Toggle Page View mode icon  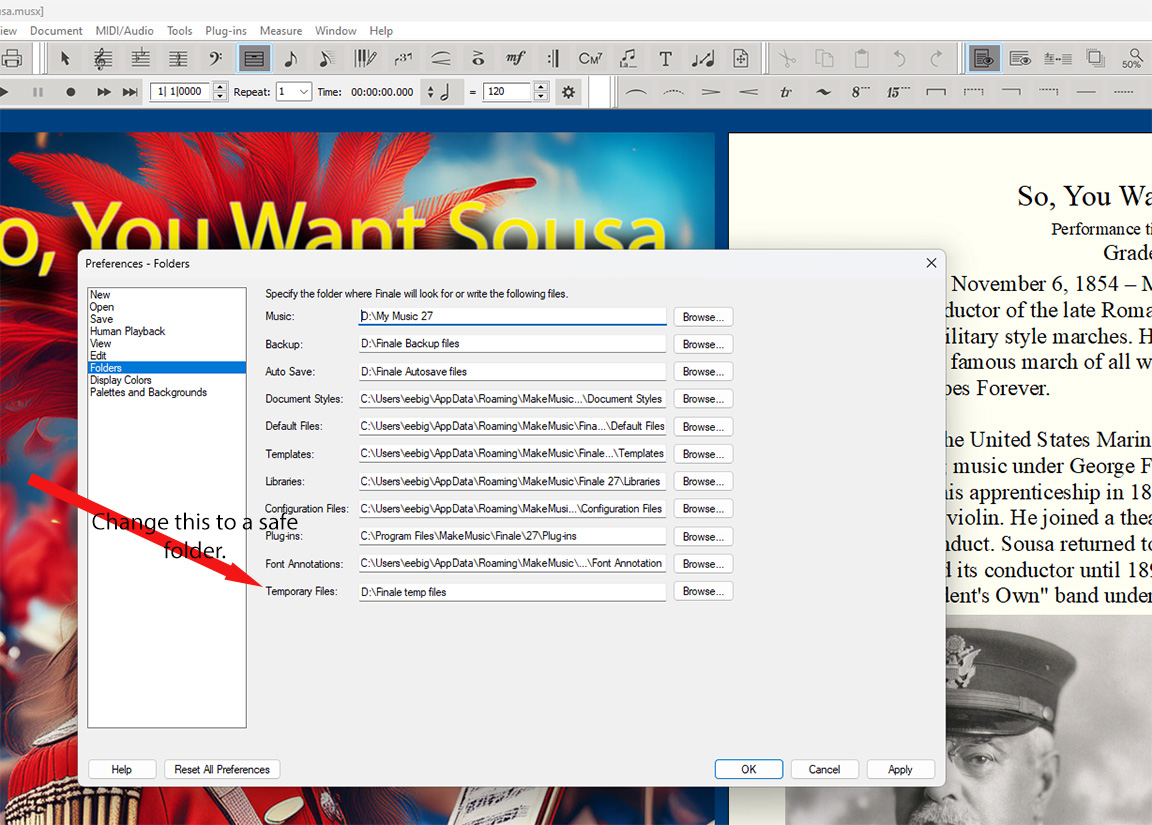pyautogui.click(x=984, y=59)
